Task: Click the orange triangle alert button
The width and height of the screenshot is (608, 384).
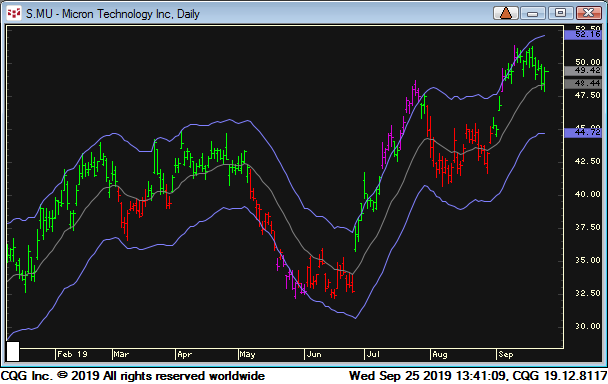Action: (x=506, y=13)
